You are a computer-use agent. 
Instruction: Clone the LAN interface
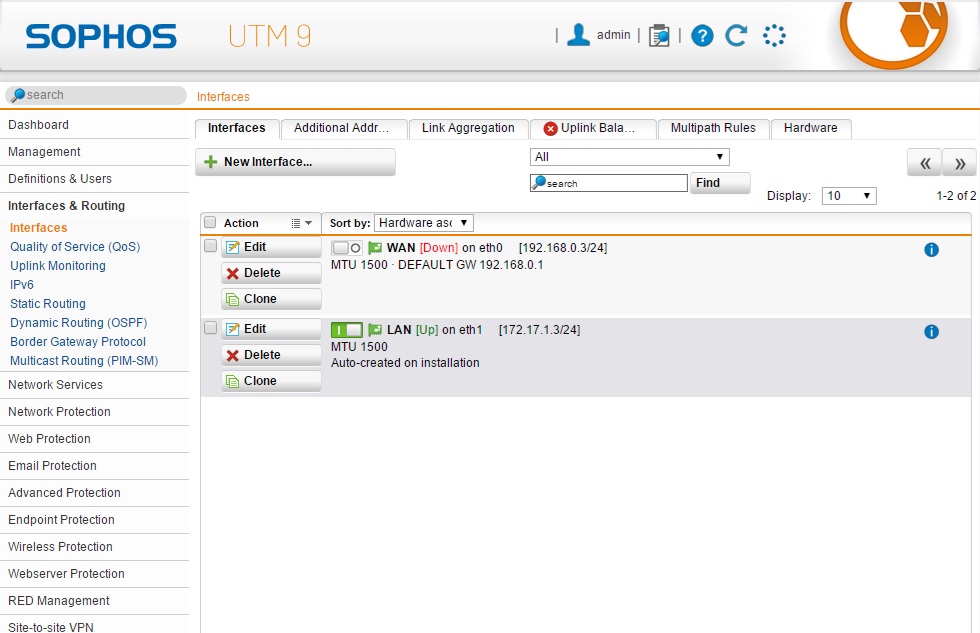[271, 381]
